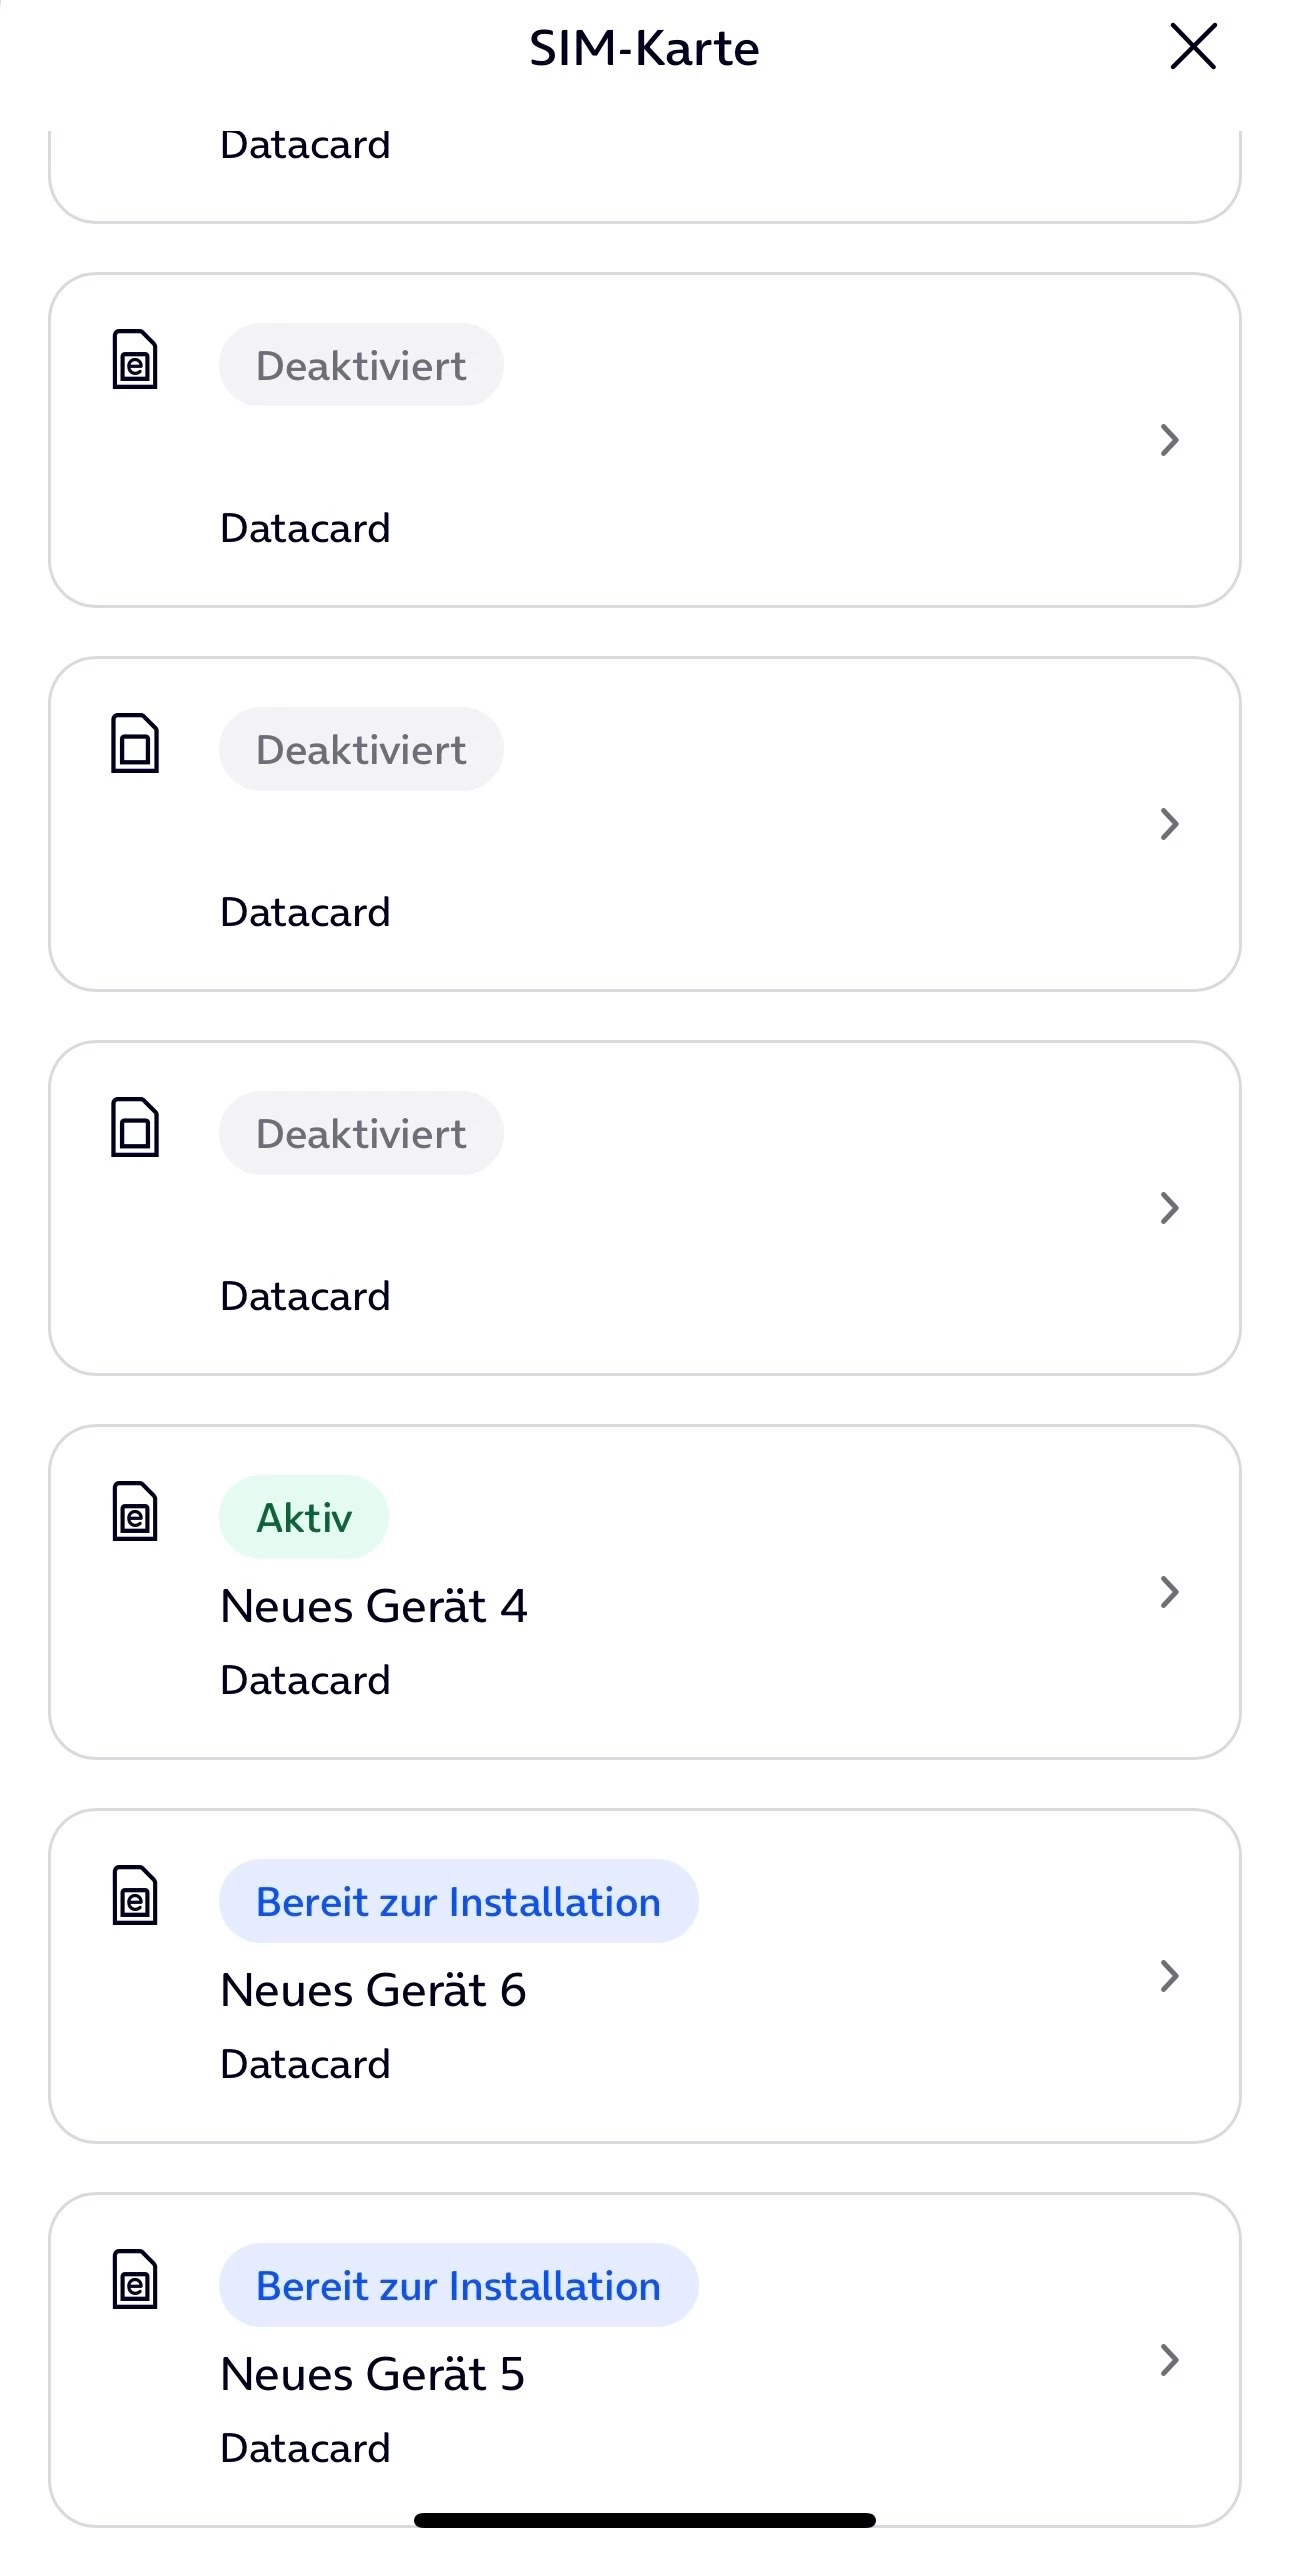Tap the SIM-Karte header title
This screenshot has width=1289, height=2552.
click(x=644, y=48)
